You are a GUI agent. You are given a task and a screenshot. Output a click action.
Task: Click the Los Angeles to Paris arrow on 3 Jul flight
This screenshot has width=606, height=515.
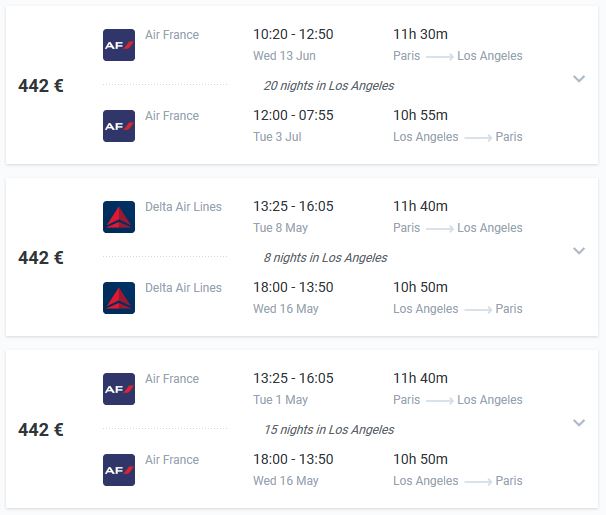477,138
